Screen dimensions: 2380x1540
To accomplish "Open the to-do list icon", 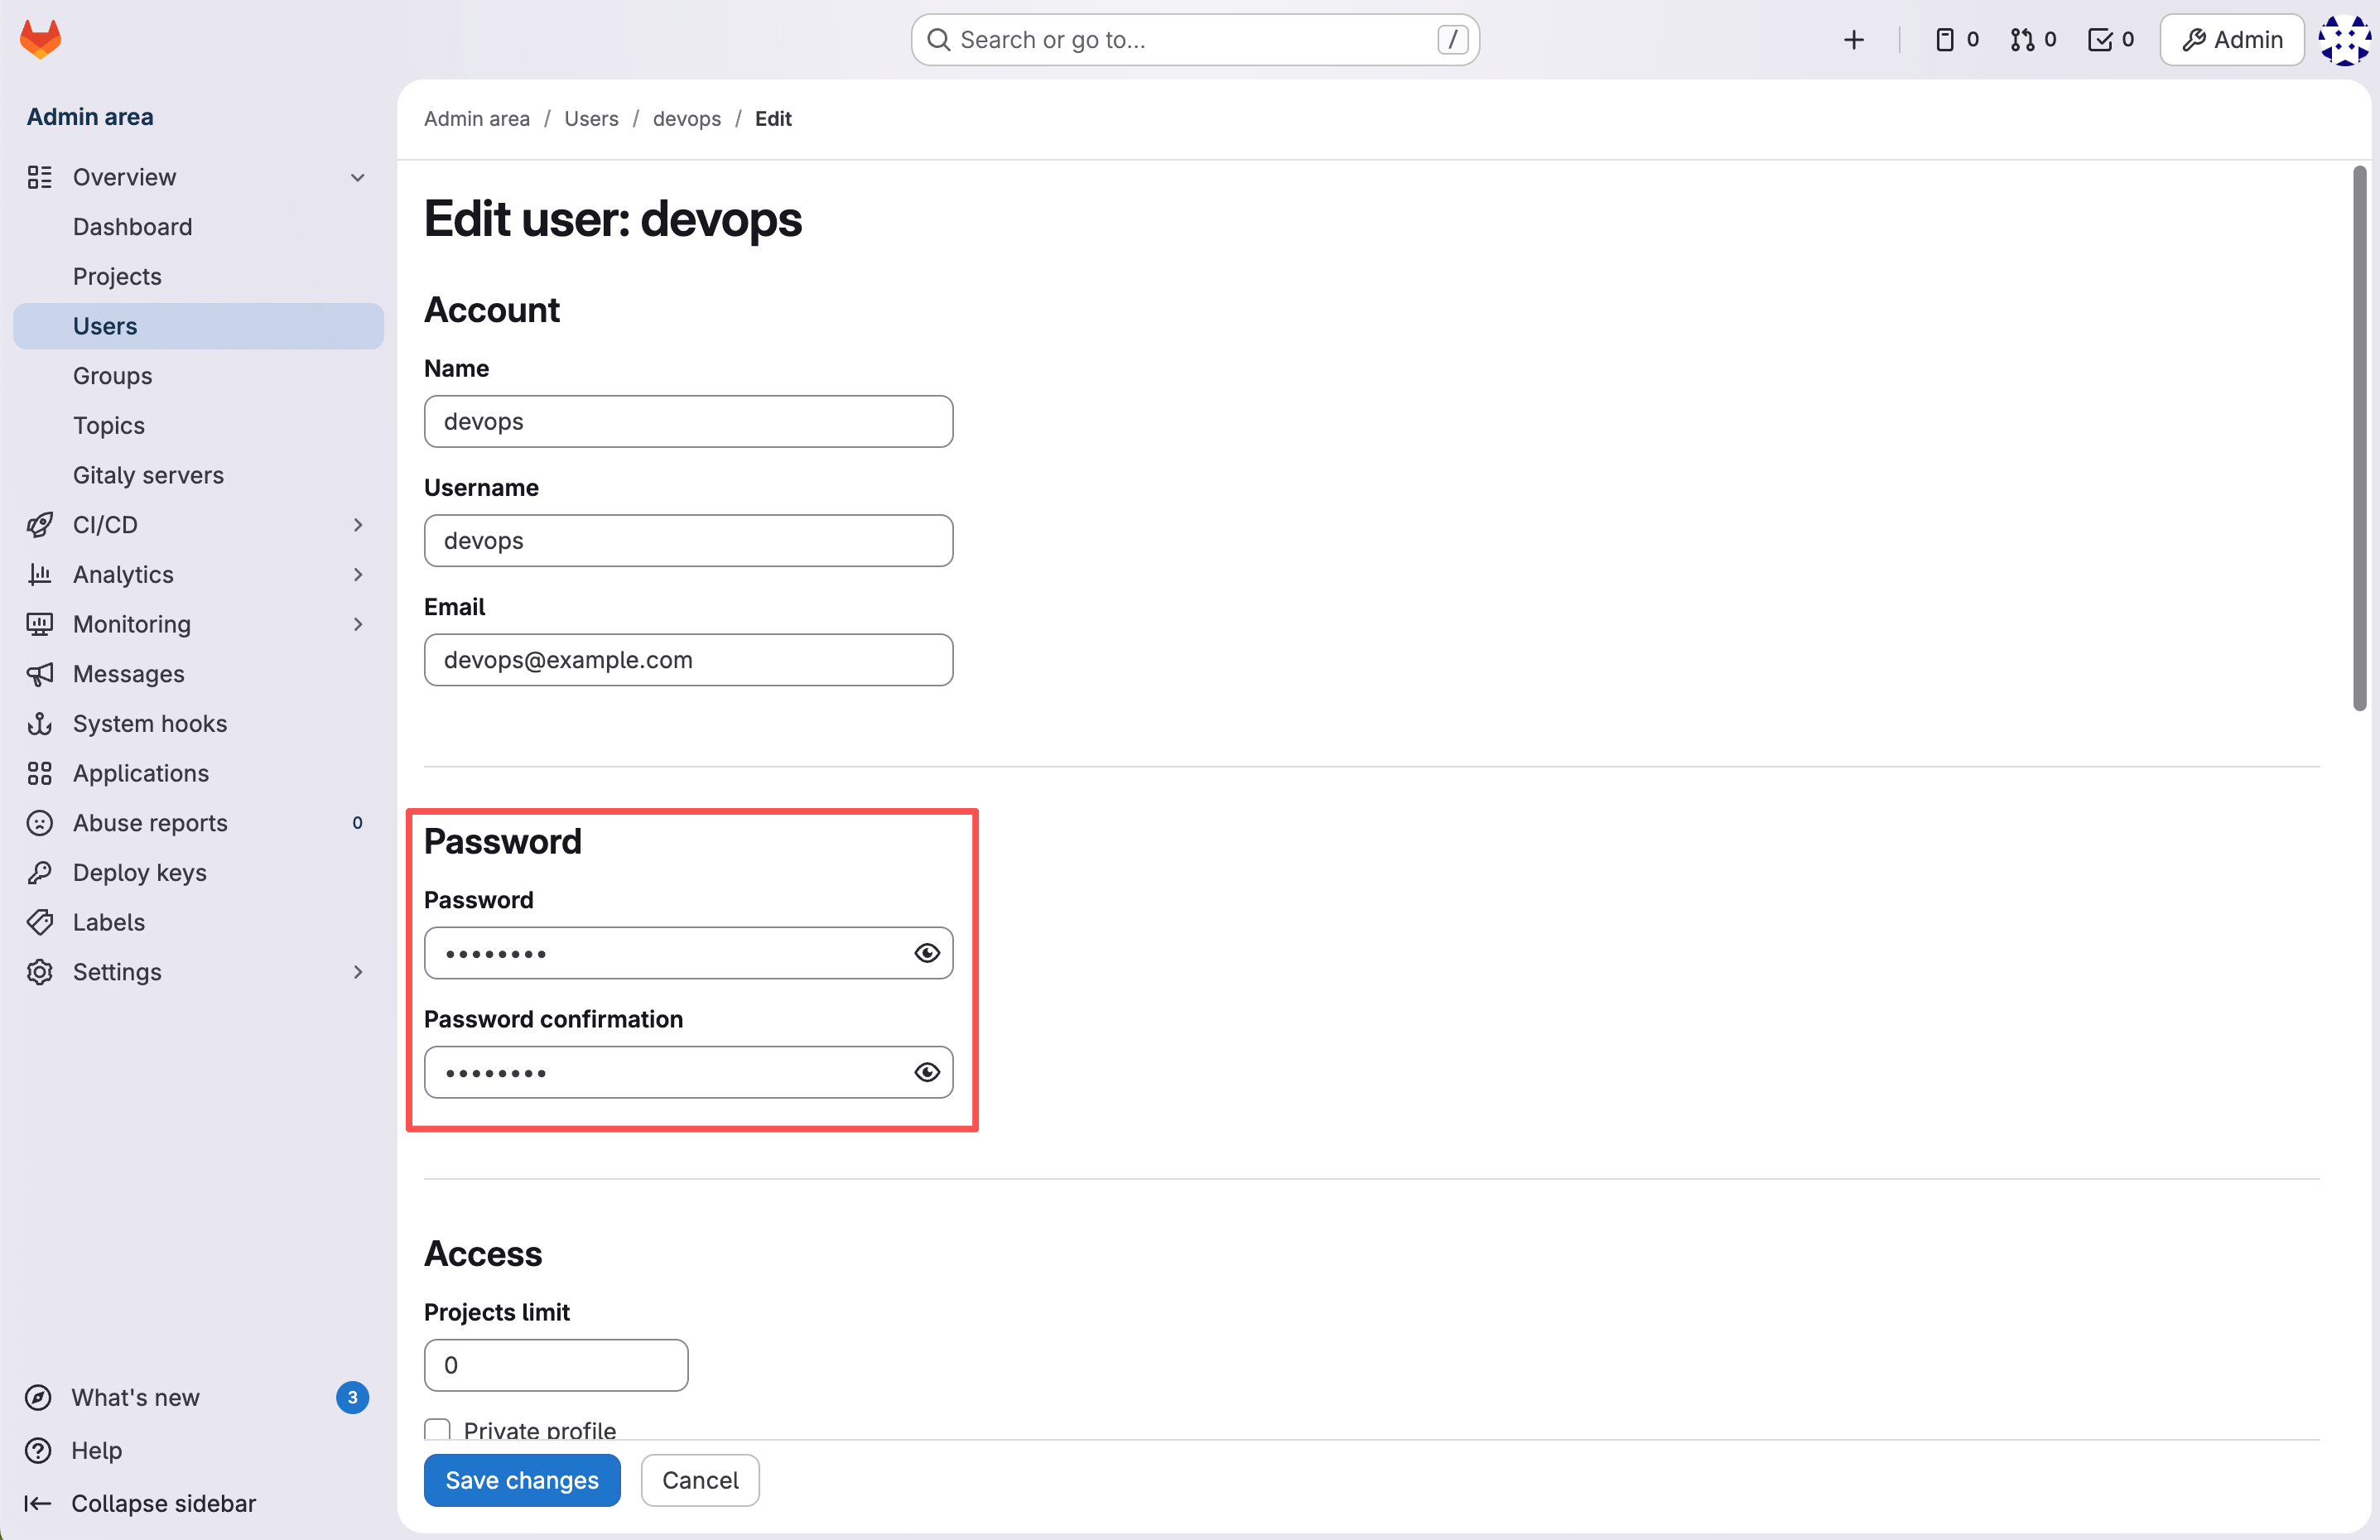I will 2110,39.
